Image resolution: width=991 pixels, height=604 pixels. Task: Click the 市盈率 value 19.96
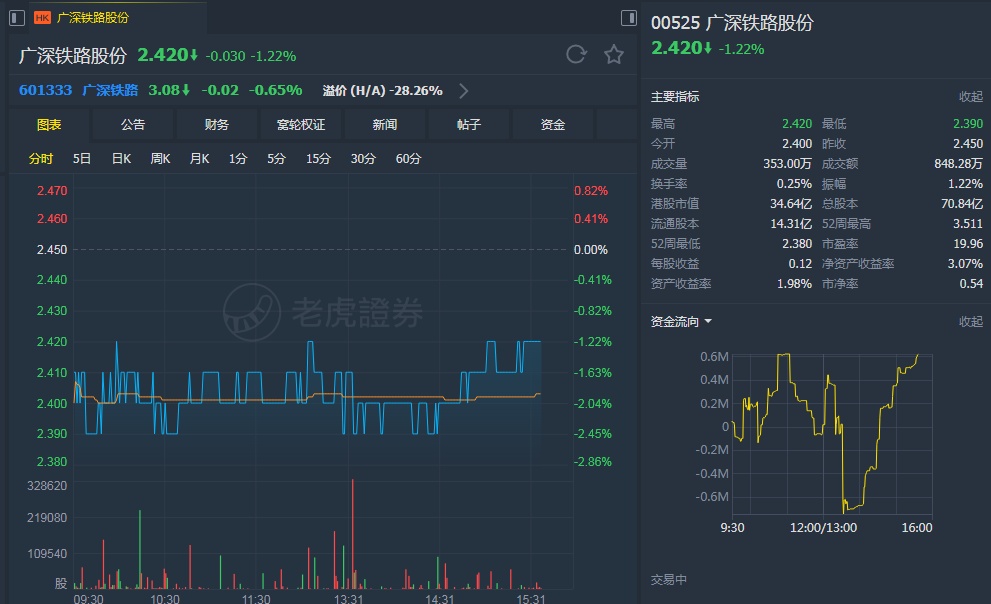click(968, 243)
